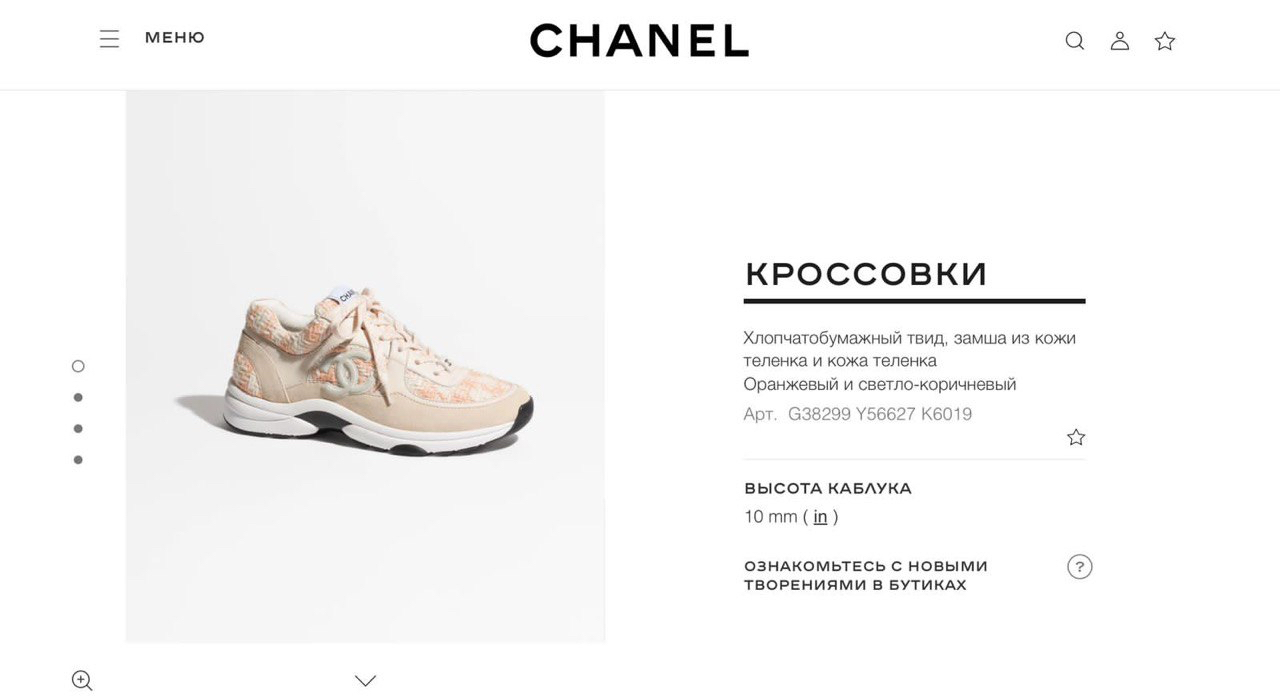Image resolution: width=1280 pixels, height=698 pixels.
Task: Open help question mark icon
Action: pos(1080,567)
